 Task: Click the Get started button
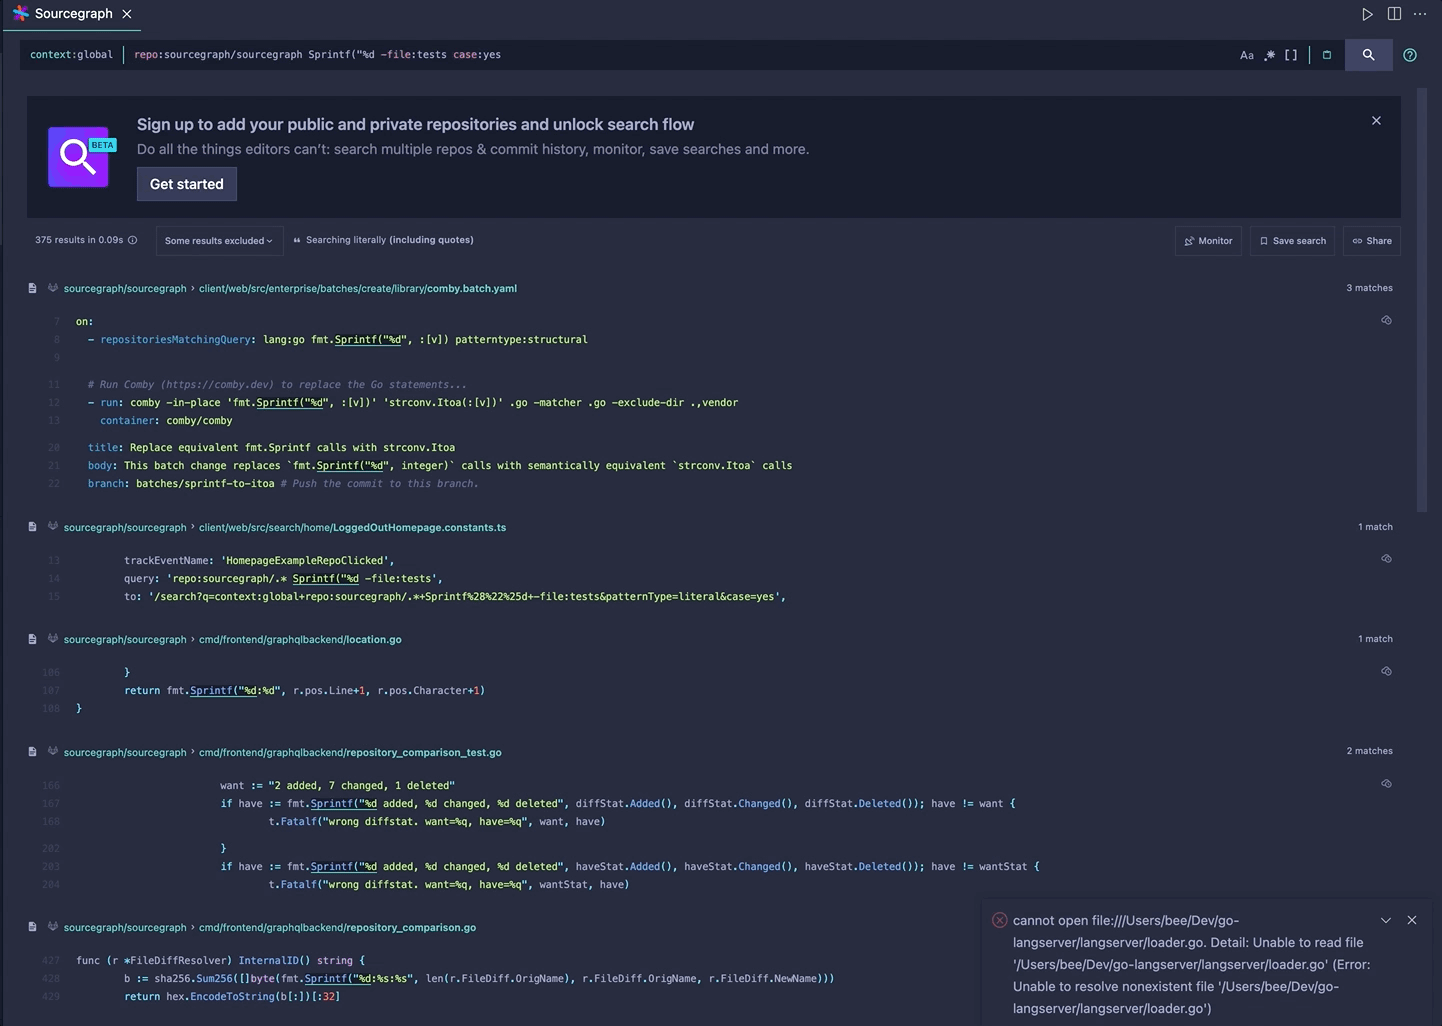tap(187, 184)
